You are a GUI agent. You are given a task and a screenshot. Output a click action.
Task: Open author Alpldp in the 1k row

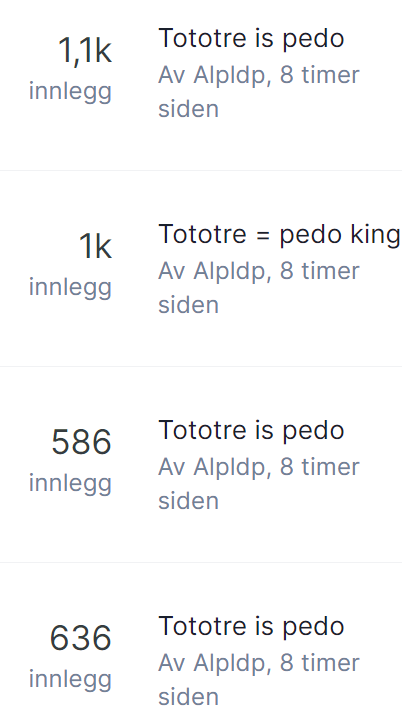[x=229, y=271]
